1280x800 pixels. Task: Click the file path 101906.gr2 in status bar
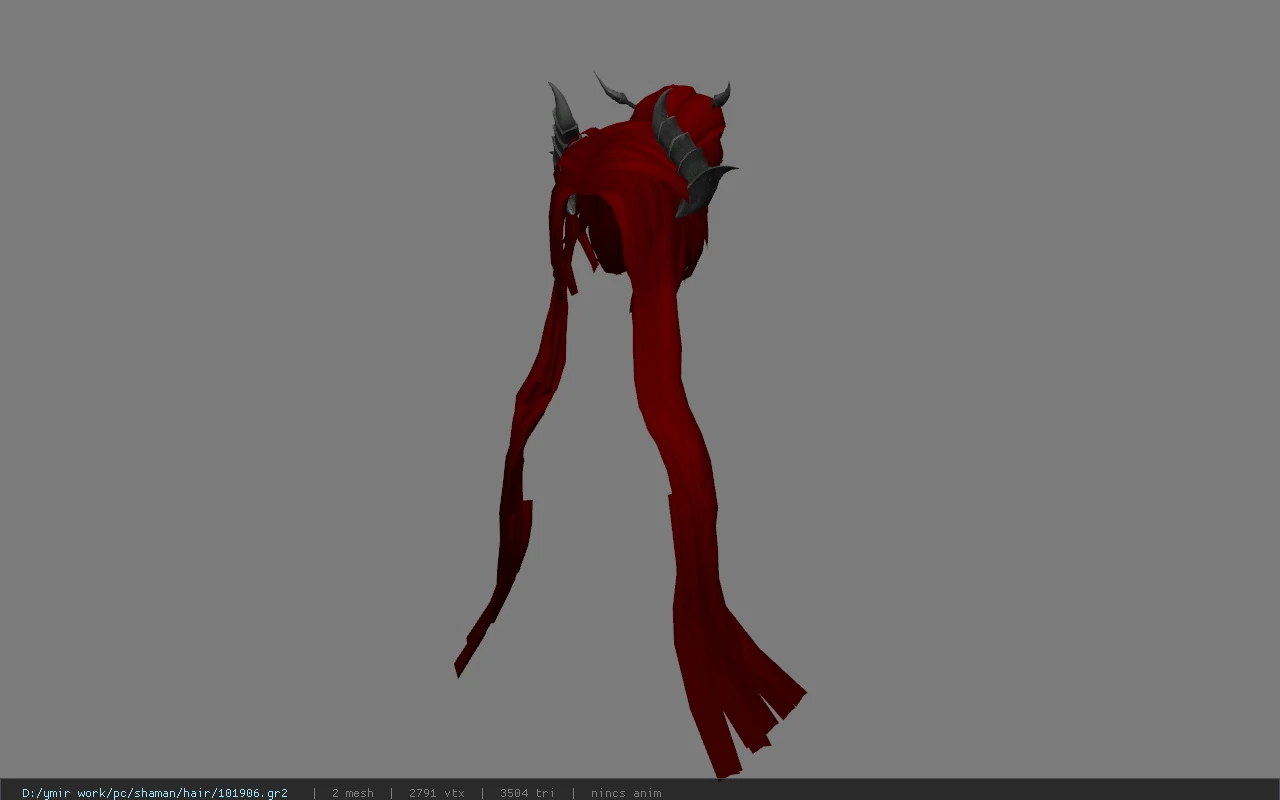pos(155,793)
